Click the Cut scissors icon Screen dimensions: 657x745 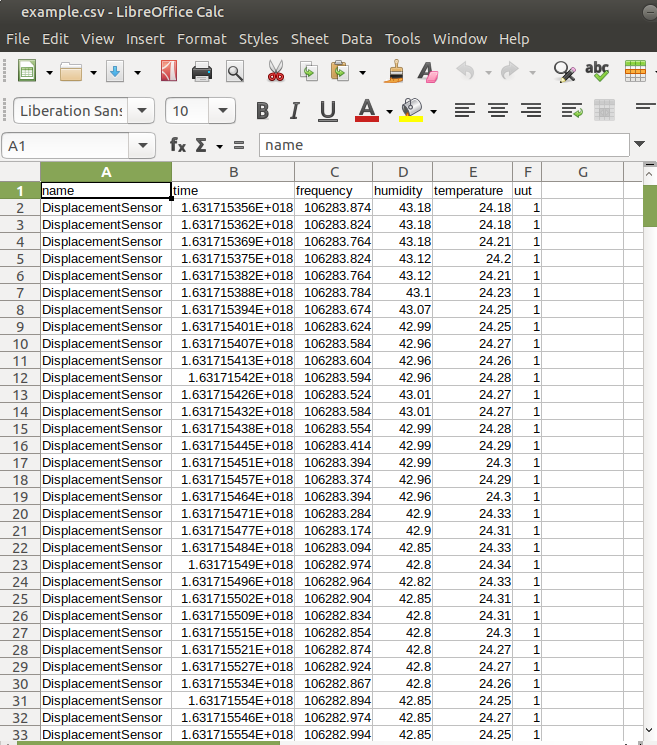(x=276, y=72)
